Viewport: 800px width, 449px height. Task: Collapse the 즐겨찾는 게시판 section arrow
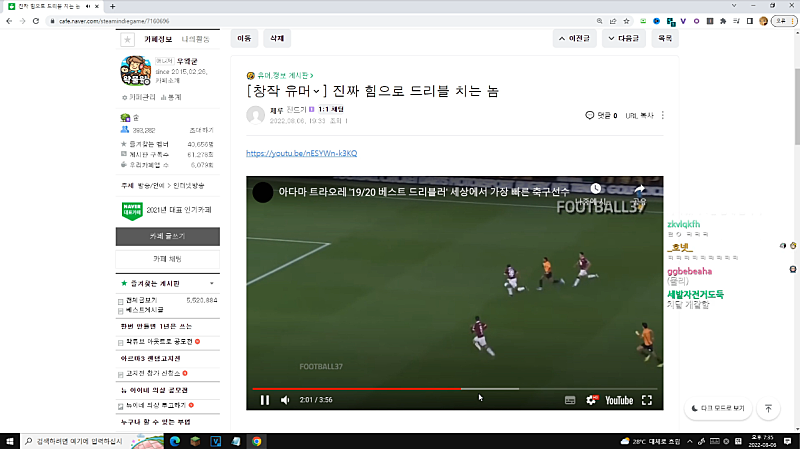click(212, 283)
